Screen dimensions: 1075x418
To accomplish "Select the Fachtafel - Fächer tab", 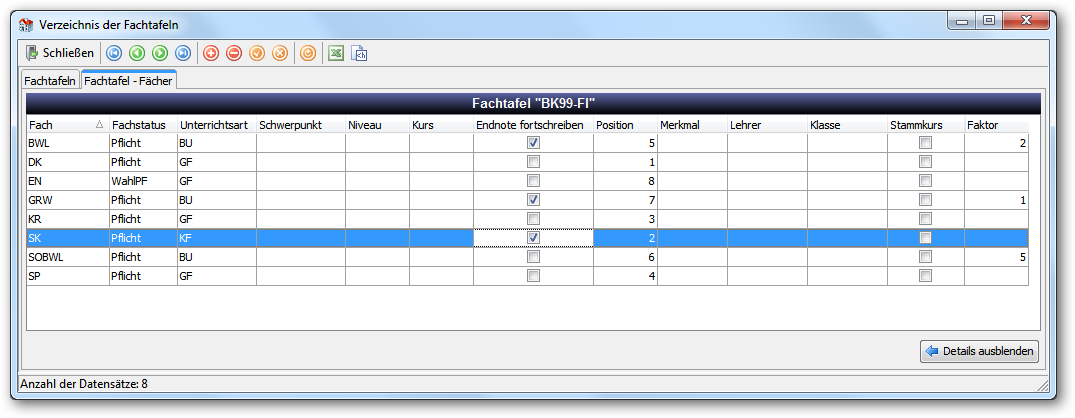I will click(128, 80).
